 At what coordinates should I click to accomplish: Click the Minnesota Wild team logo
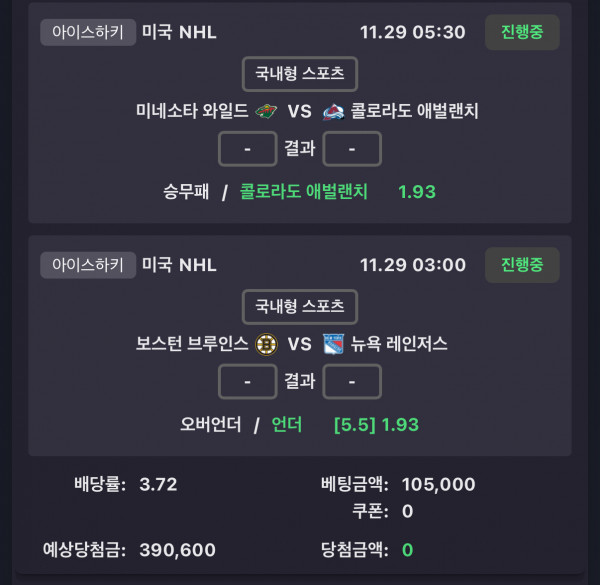[265, 111]
